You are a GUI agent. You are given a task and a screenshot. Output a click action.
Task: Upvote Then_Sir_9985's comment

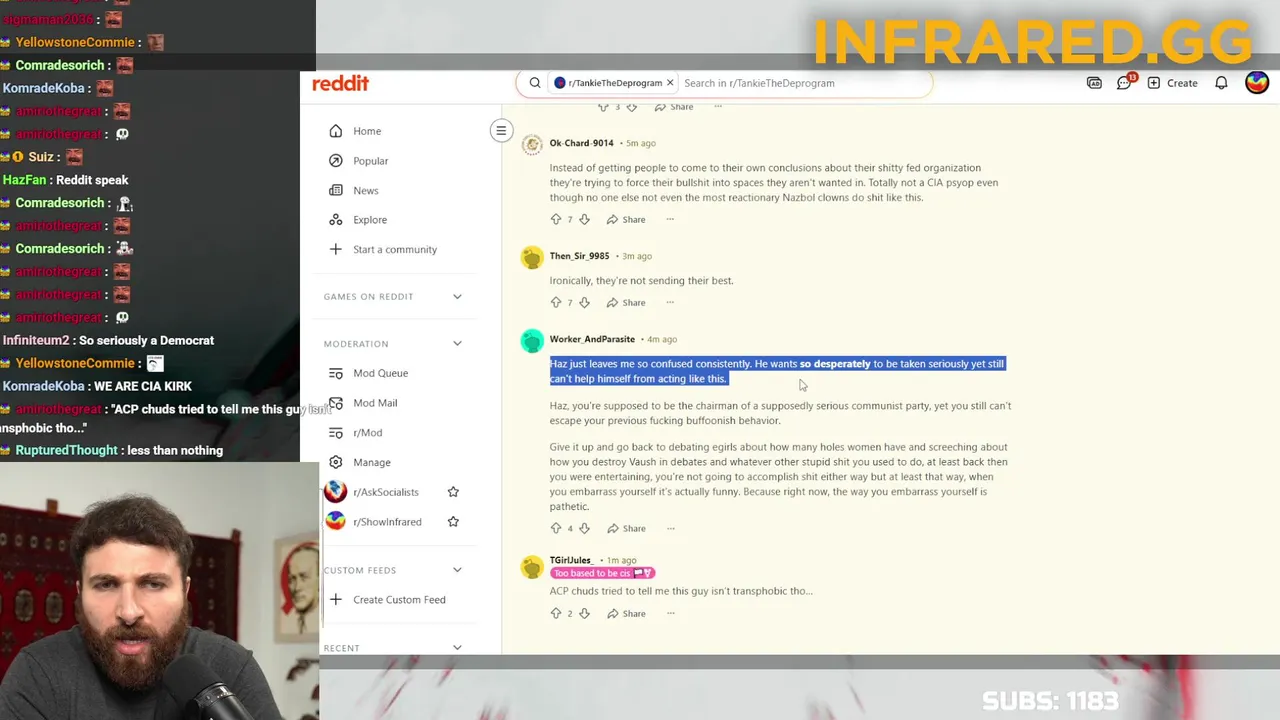556,302
